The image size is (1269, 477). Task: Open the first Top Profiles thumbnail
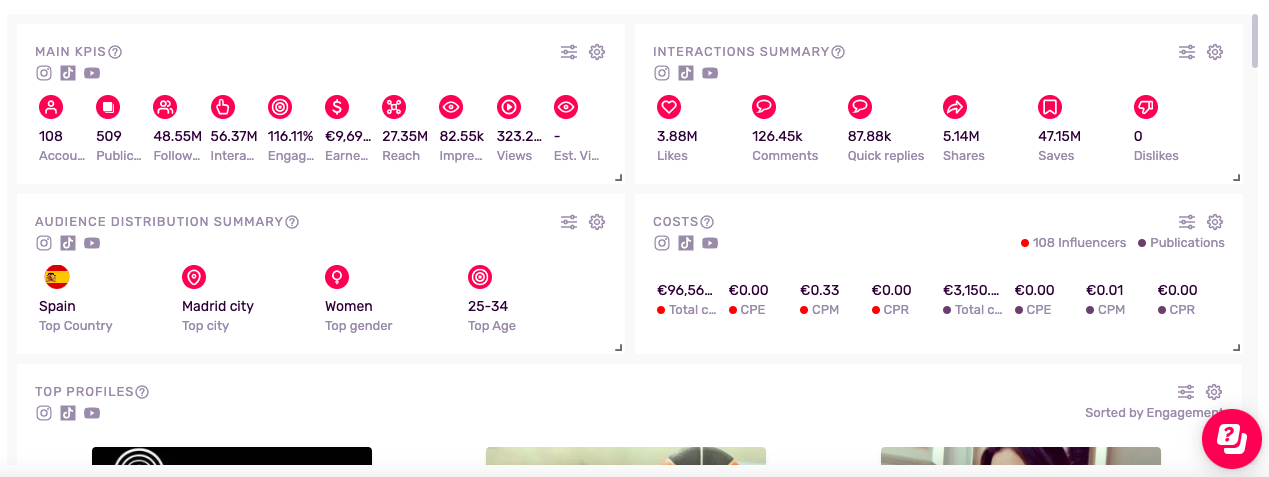tap(232, 457)
